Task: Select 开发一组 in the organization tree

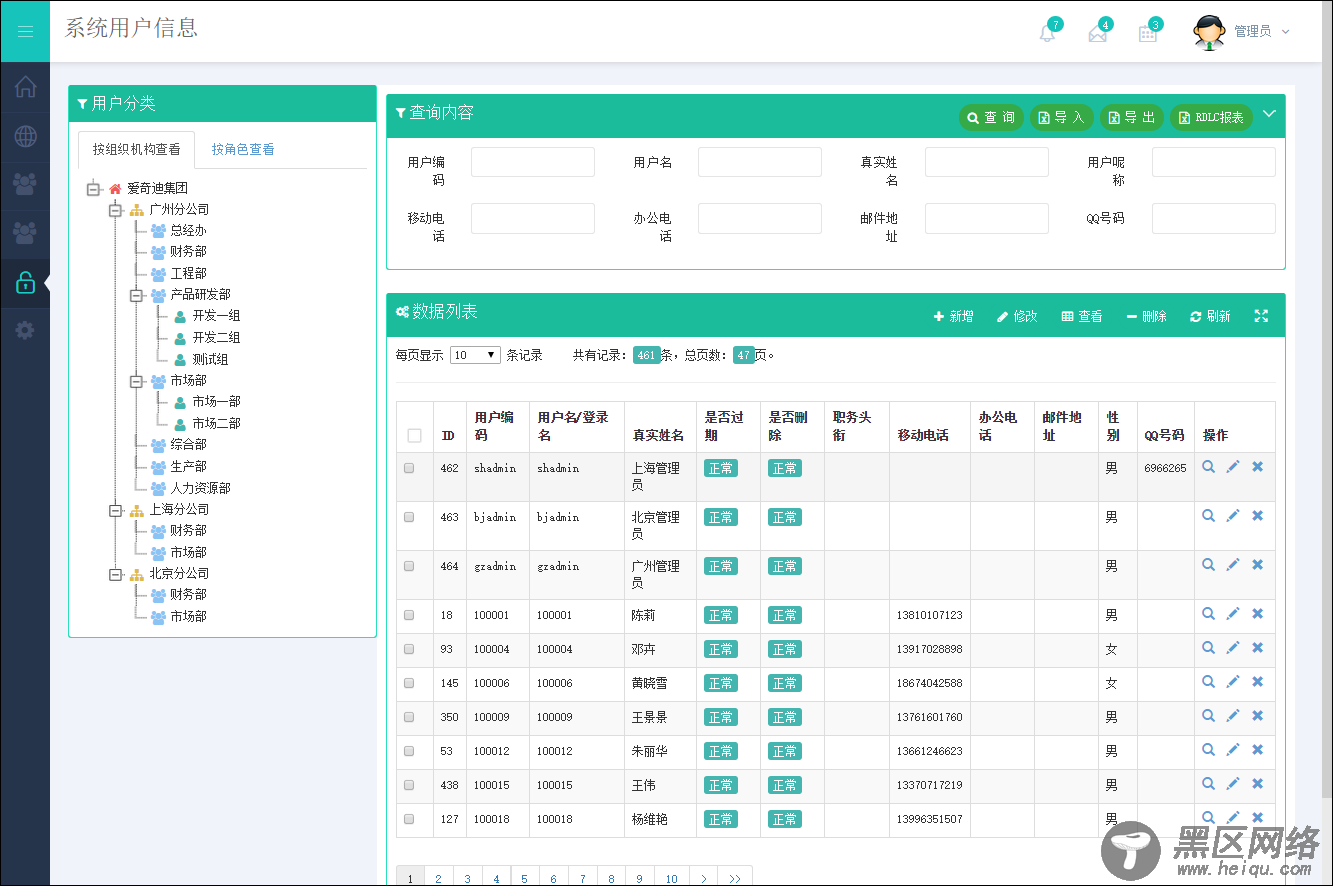Action: 216,316
